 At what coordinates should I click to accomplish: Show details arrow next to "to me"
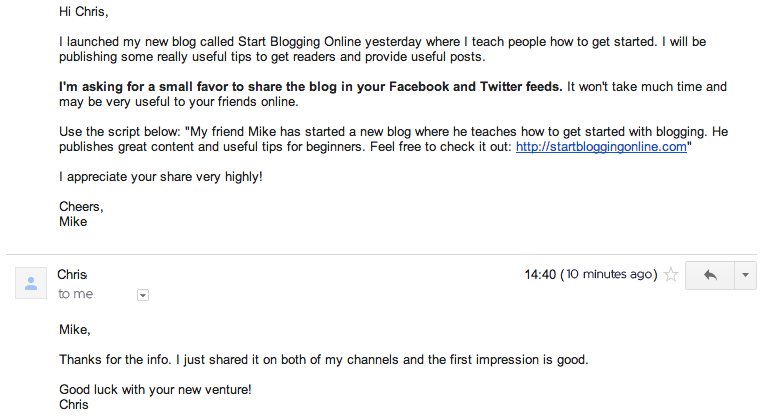coord(143,295)
